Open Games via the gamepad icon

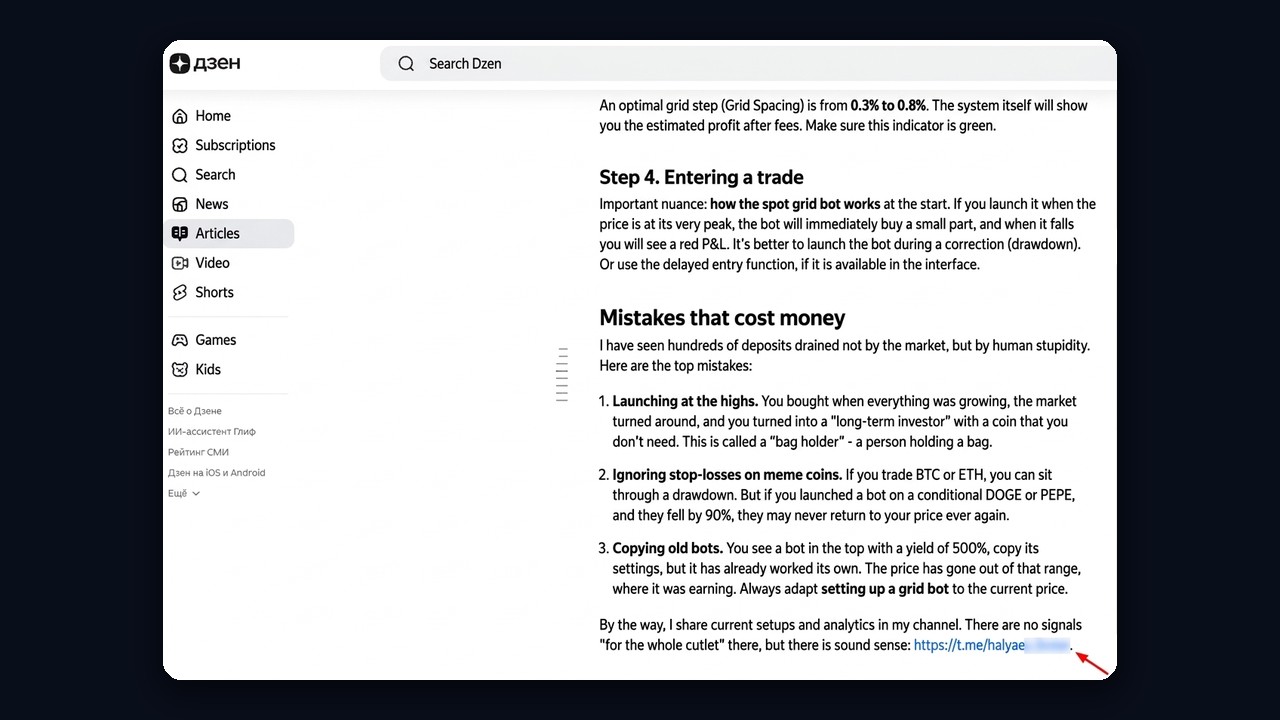coord(180,340)
